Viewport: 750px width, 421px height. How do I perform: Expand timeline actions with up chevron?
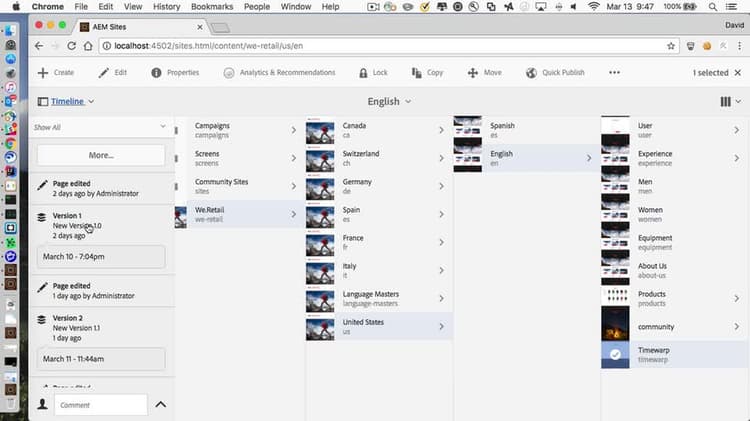(161, 405)
